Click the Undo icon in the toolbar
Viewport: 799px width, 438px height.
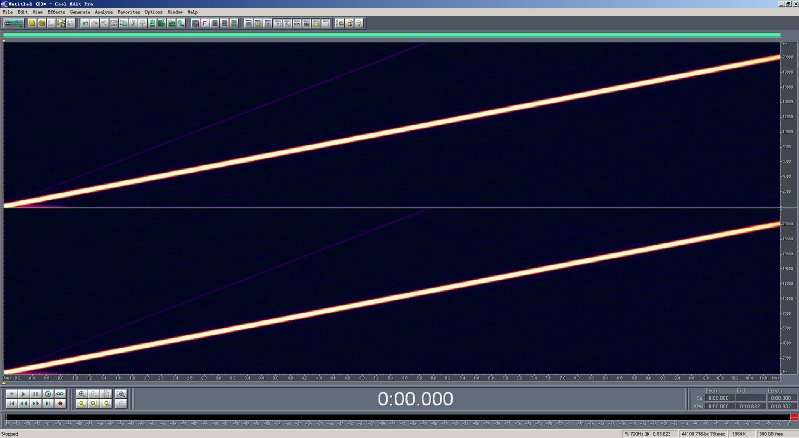(x=85, y=22)
